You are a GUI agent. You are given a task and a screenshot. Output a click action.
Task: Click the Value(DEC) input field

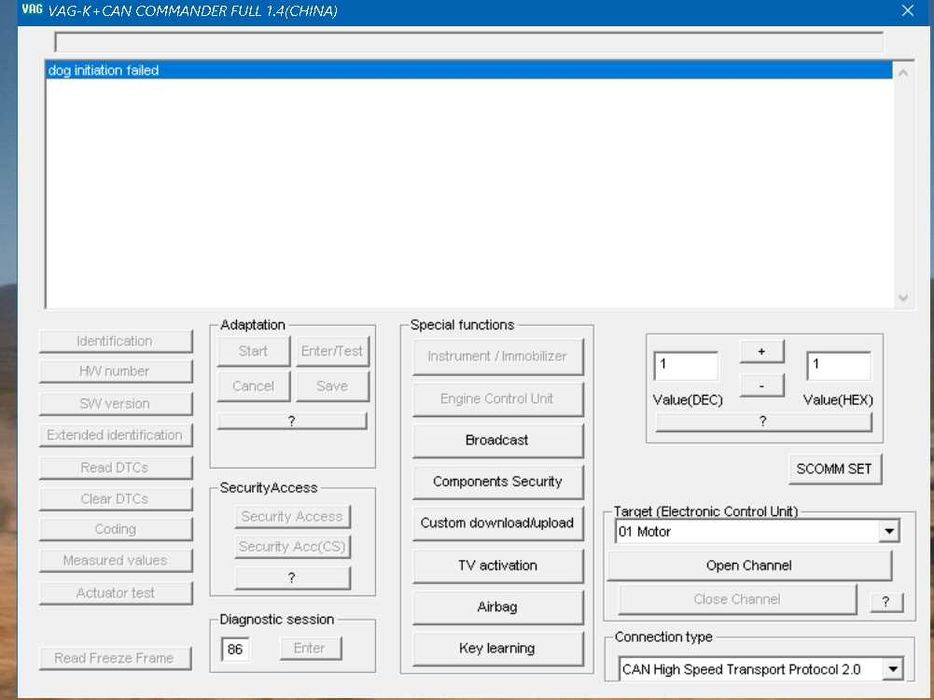[x=686, y=366]
